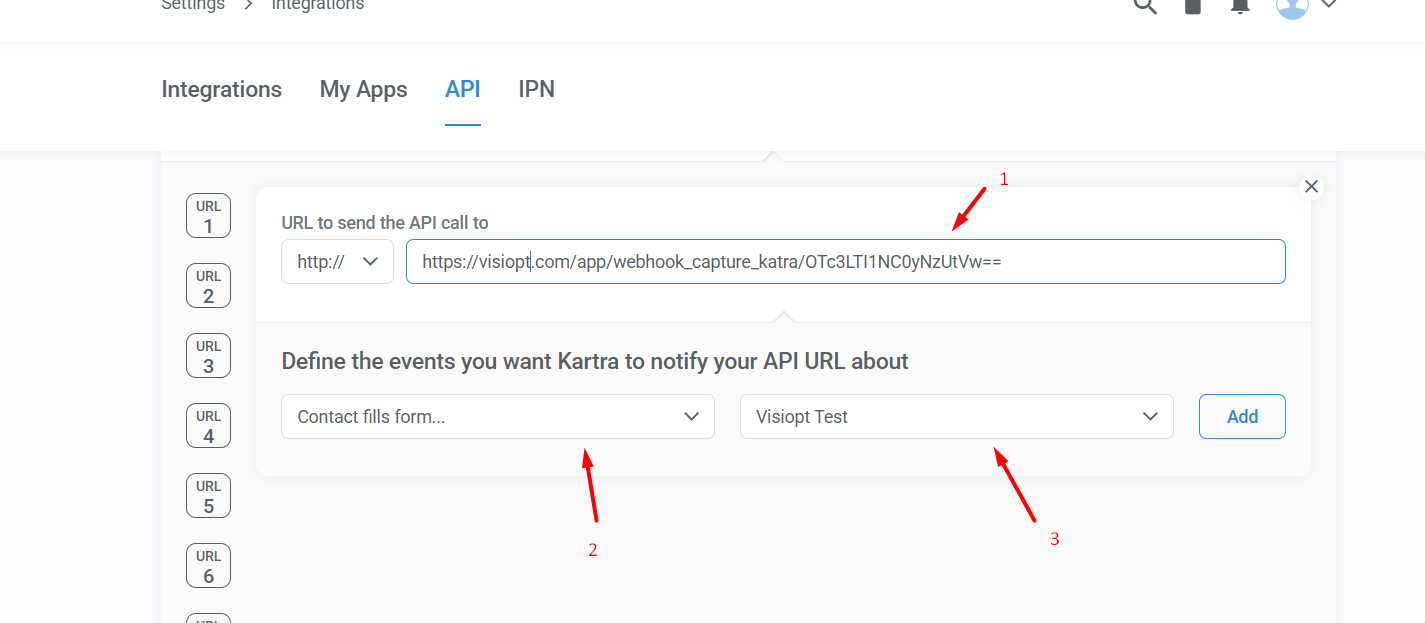Select URL 6 slot
1425x623 pixels.
point(208,566)
